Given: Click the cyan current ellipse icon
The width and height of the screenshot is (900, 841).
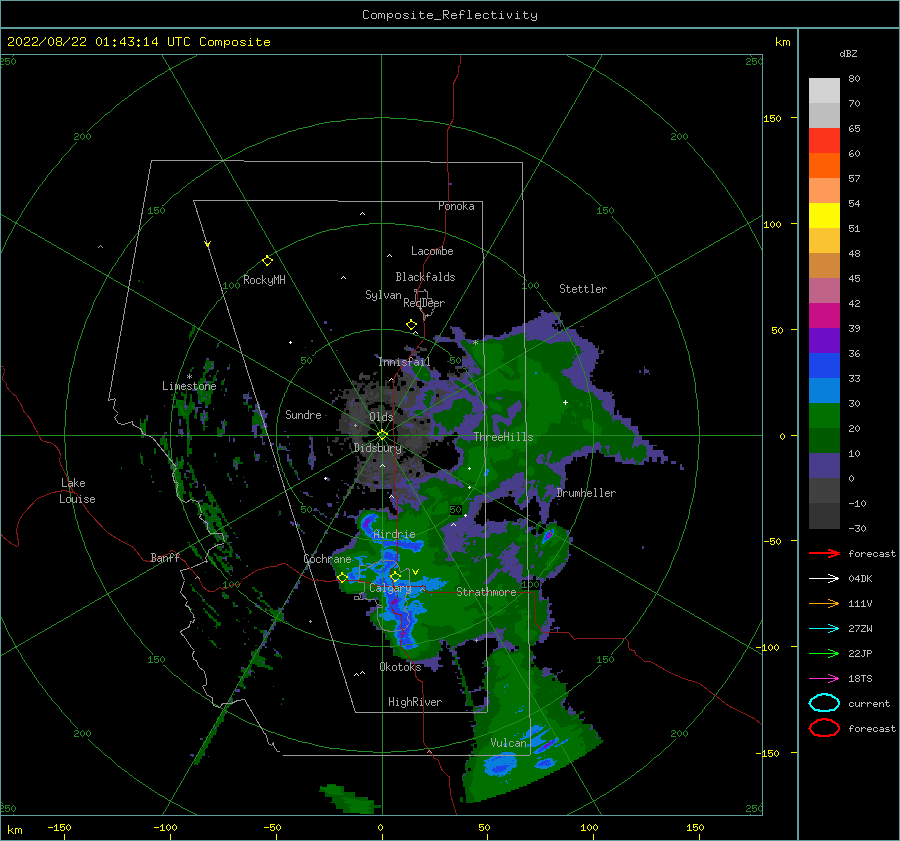Looking at the screenshot, I should pos(824,703).
